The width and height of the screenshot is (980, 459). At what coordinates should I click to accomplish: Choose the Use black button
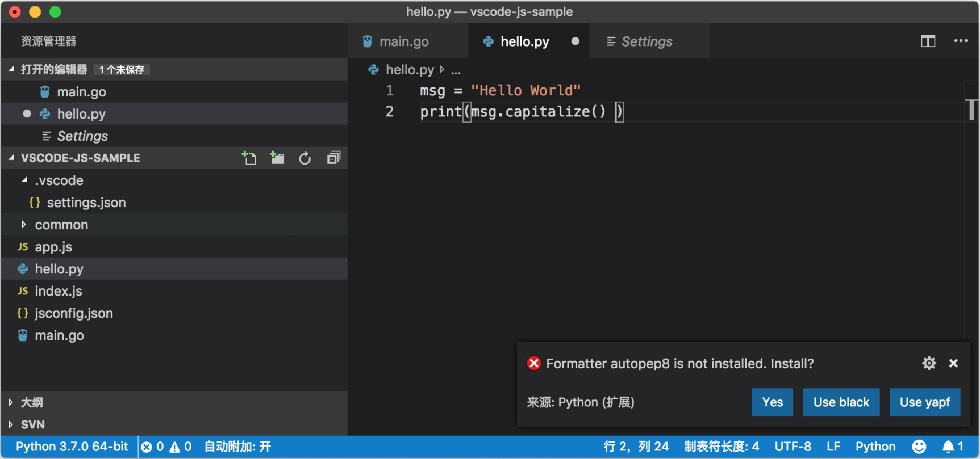(x=841, y=402)
